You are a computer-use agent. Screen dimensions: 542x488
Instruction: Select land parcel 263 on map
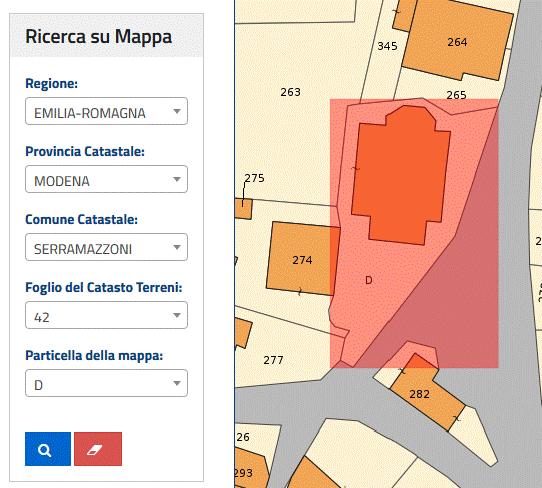click(x=290, y=92)
